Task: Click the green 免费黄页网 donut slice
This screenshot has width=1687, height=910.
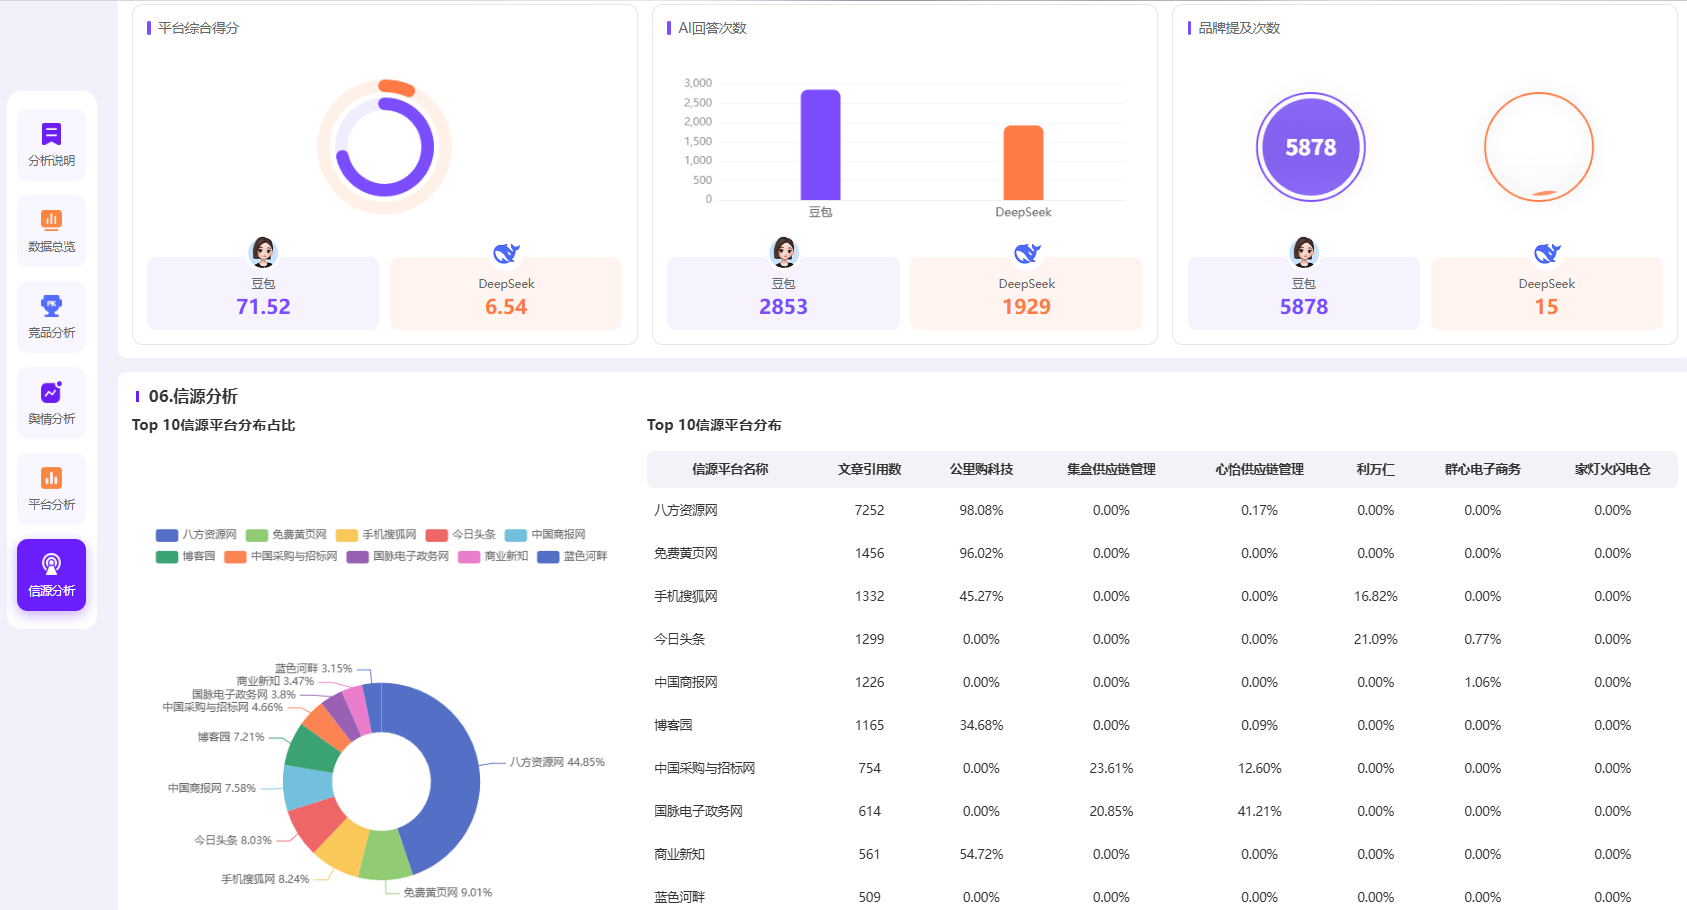Action: [385, 855]
